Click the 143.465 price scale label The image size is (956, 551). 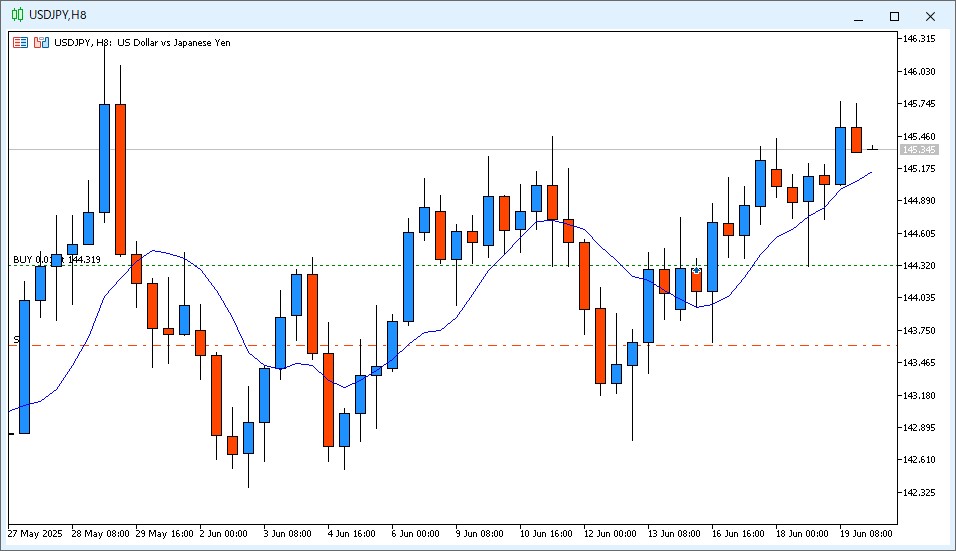(919, 363)
